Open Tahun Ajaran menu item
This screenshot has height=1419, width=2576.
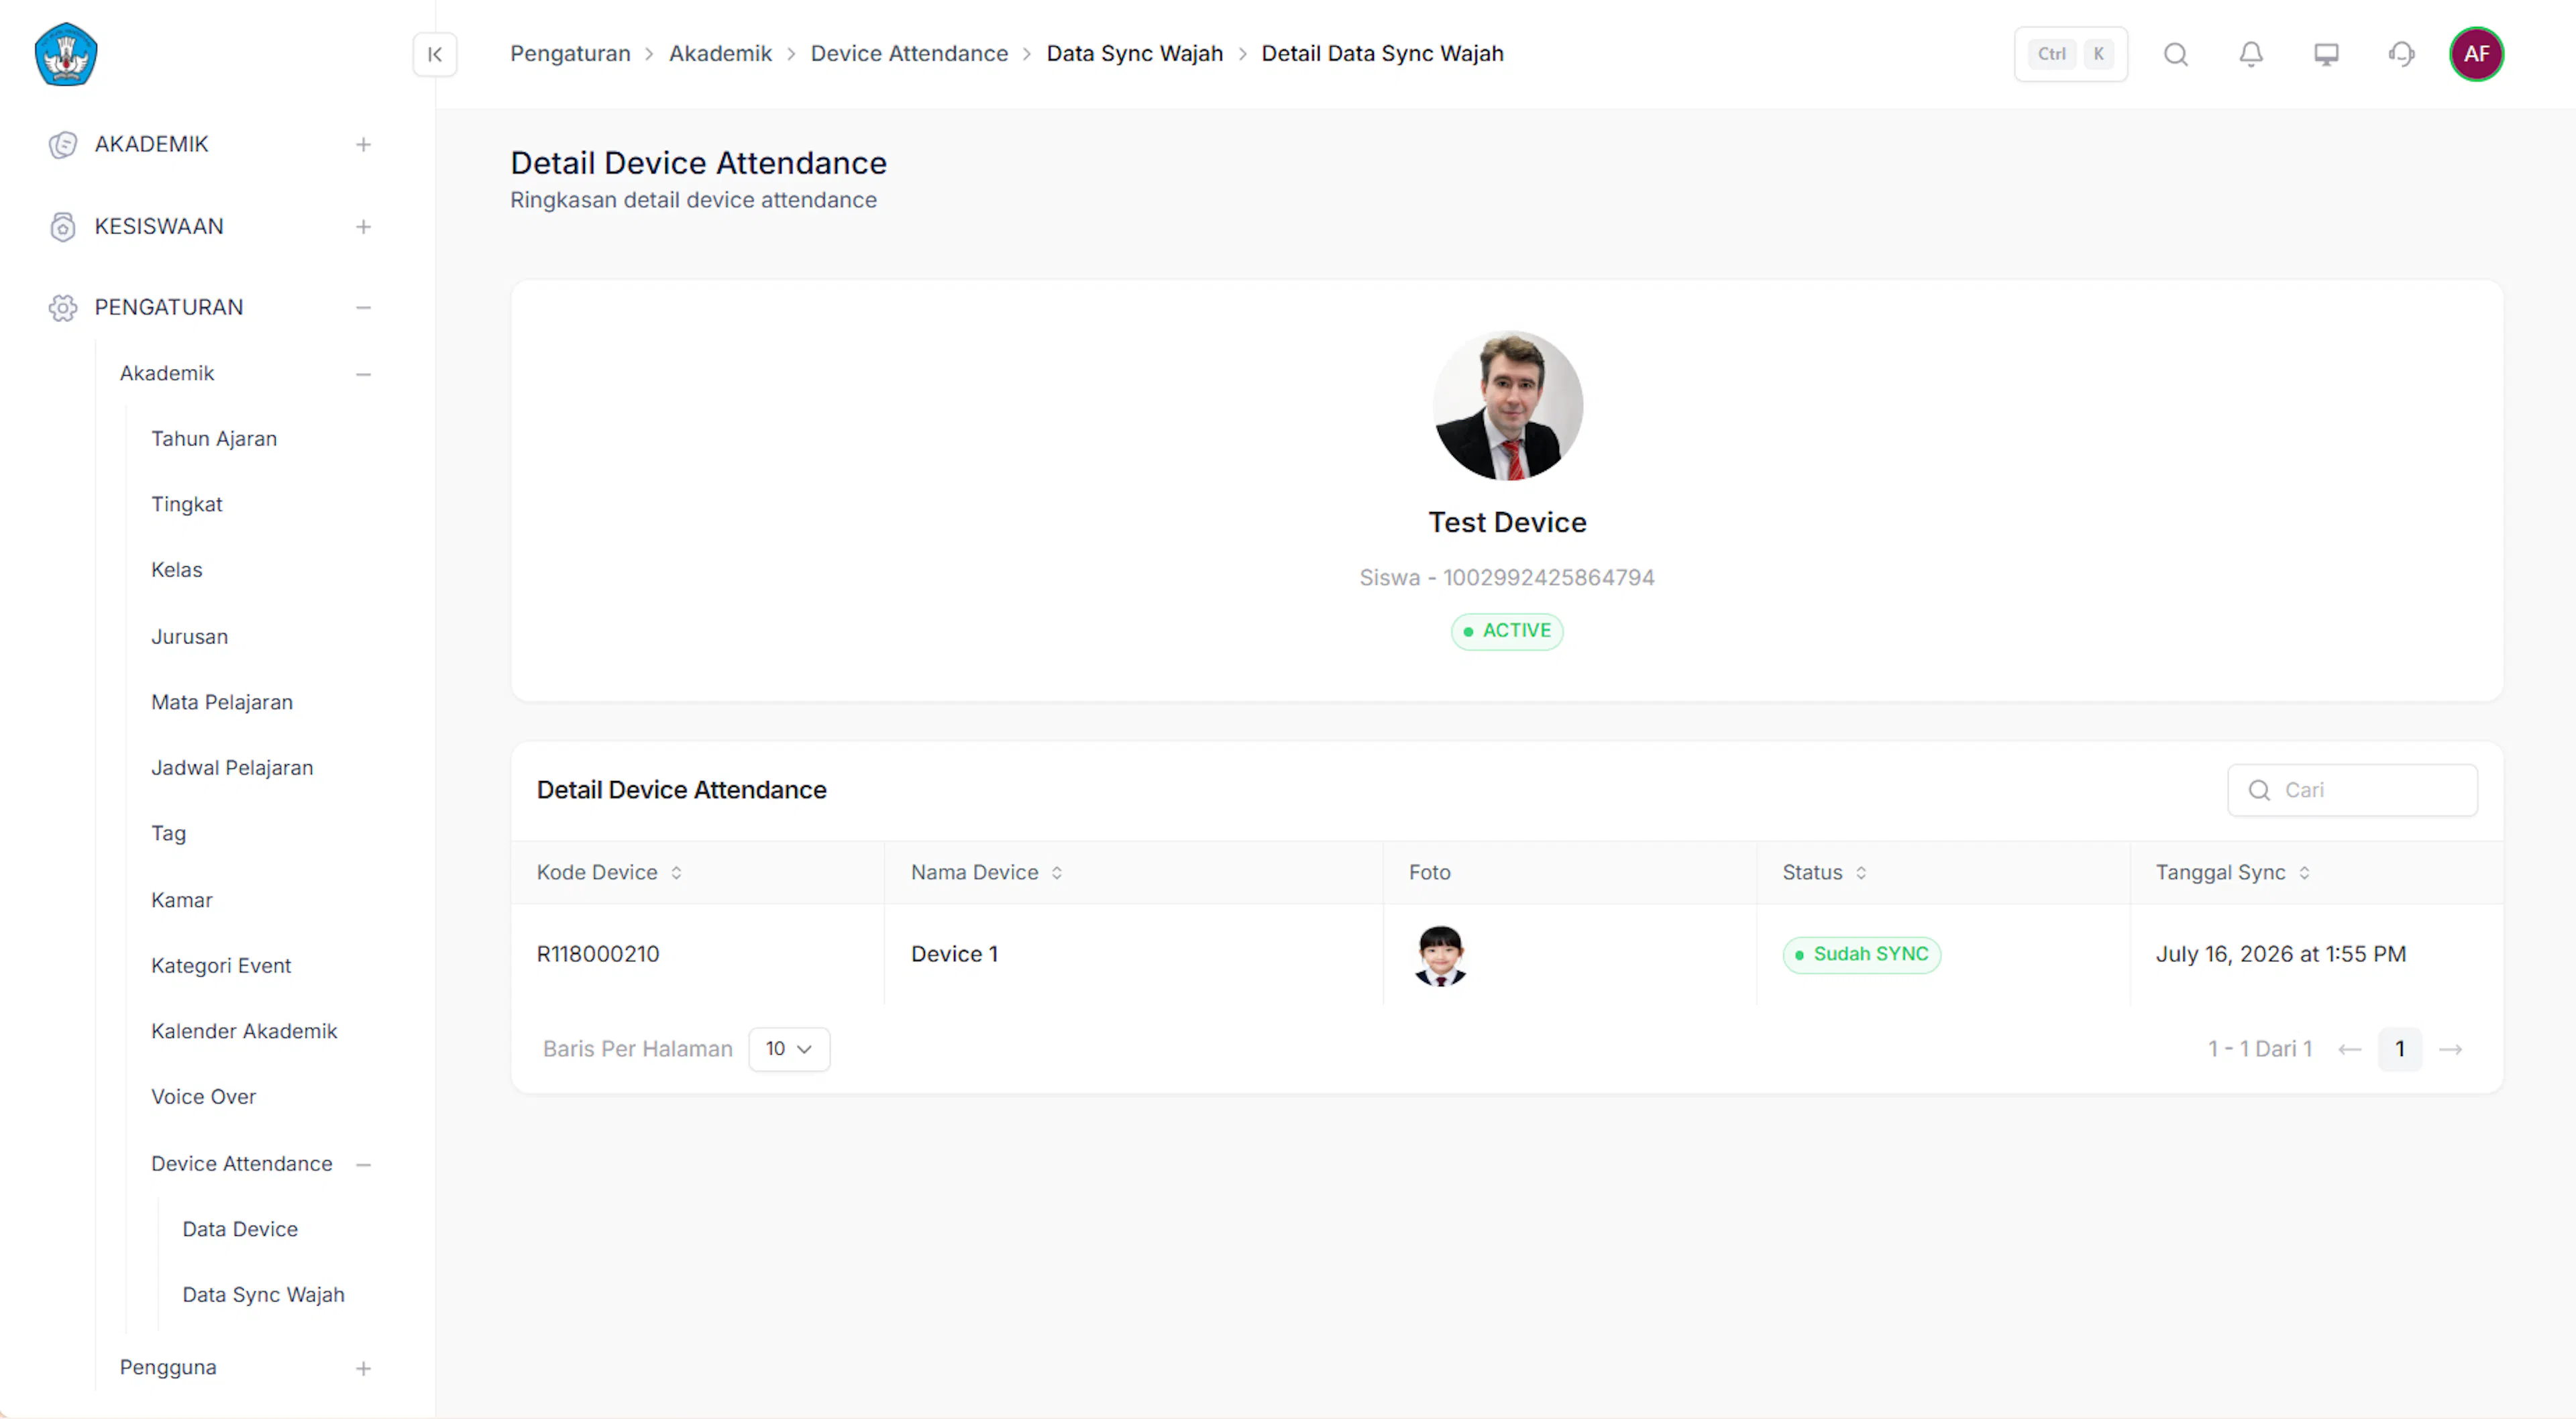click(x=214, y=439)
